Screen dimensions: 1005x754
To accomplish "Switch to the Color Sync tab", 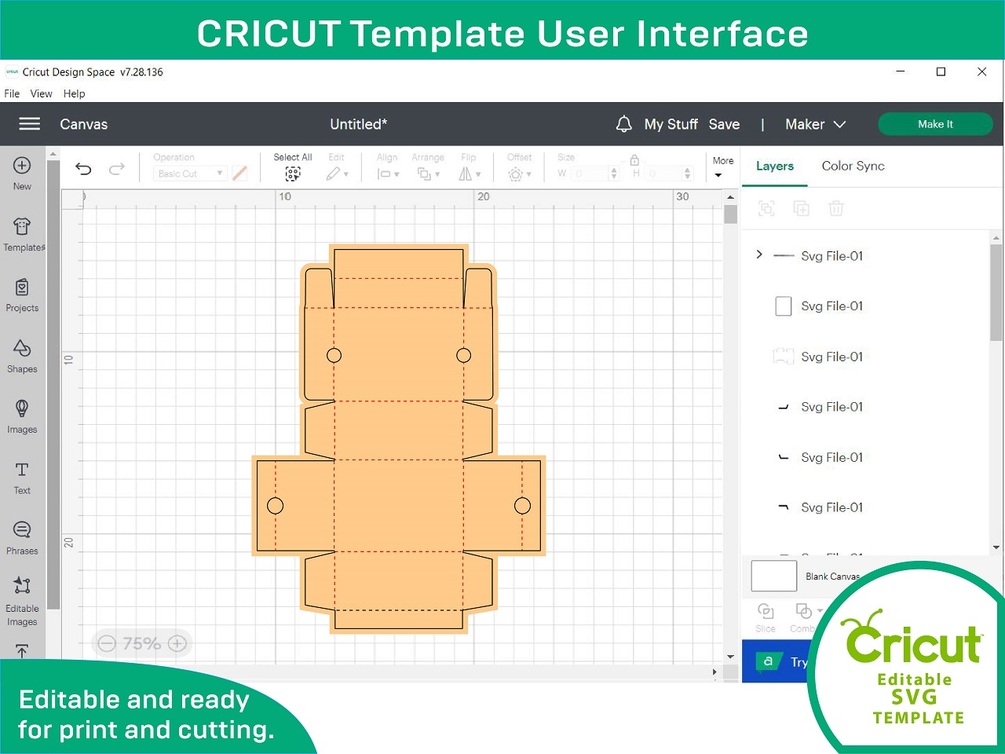I will [853, 166].
